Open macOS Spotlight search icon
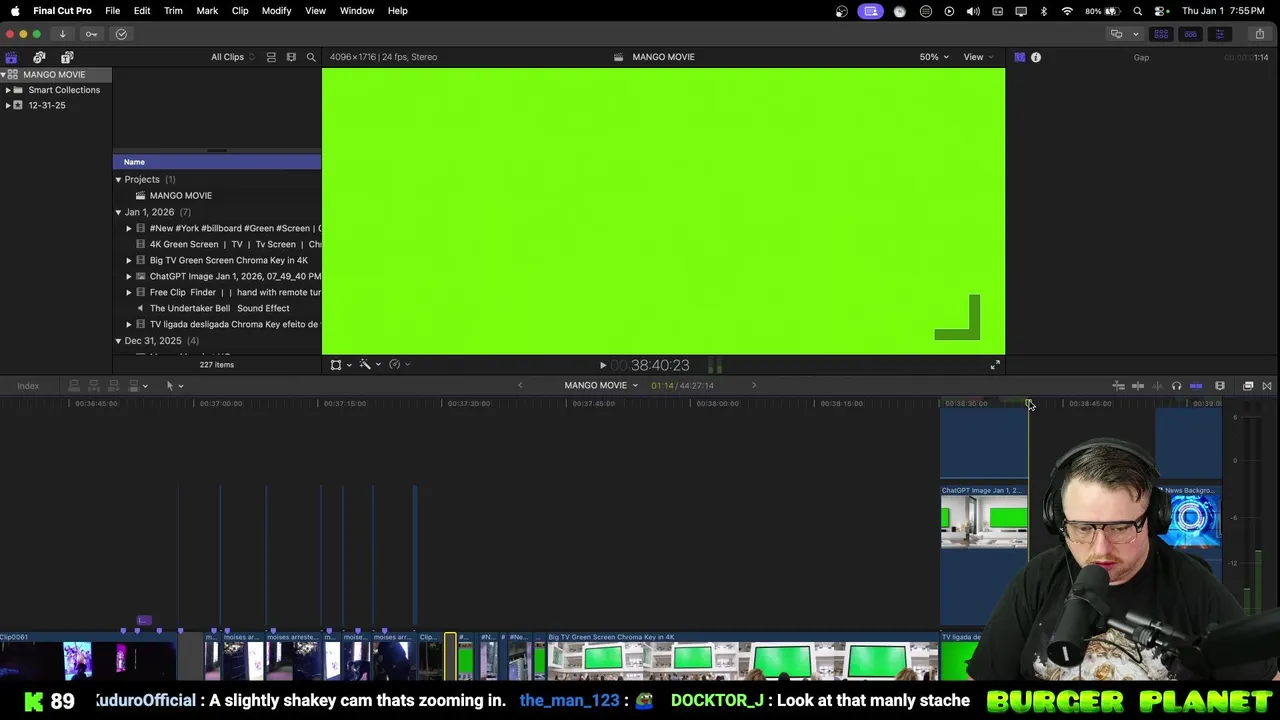The width and height of the screenshot is (1280, 720). point(1138,11)
